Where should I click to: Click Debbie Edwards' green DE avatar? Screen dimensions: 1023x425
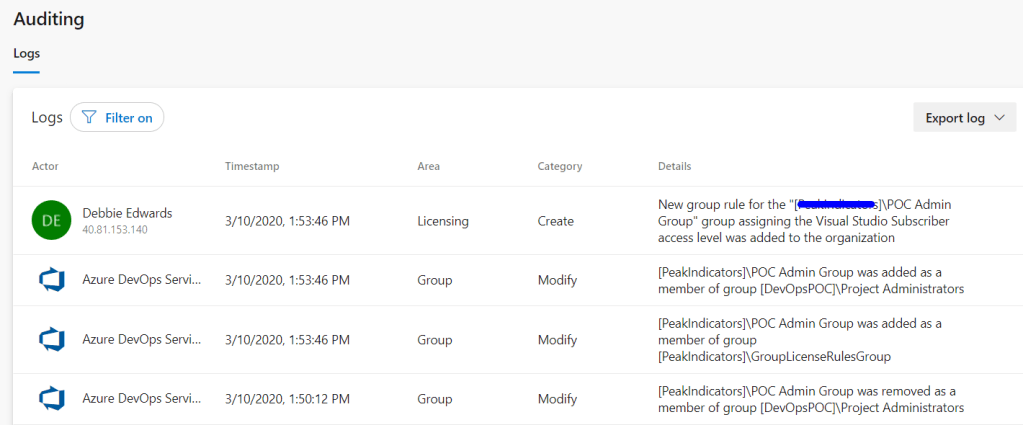(49, 220)
